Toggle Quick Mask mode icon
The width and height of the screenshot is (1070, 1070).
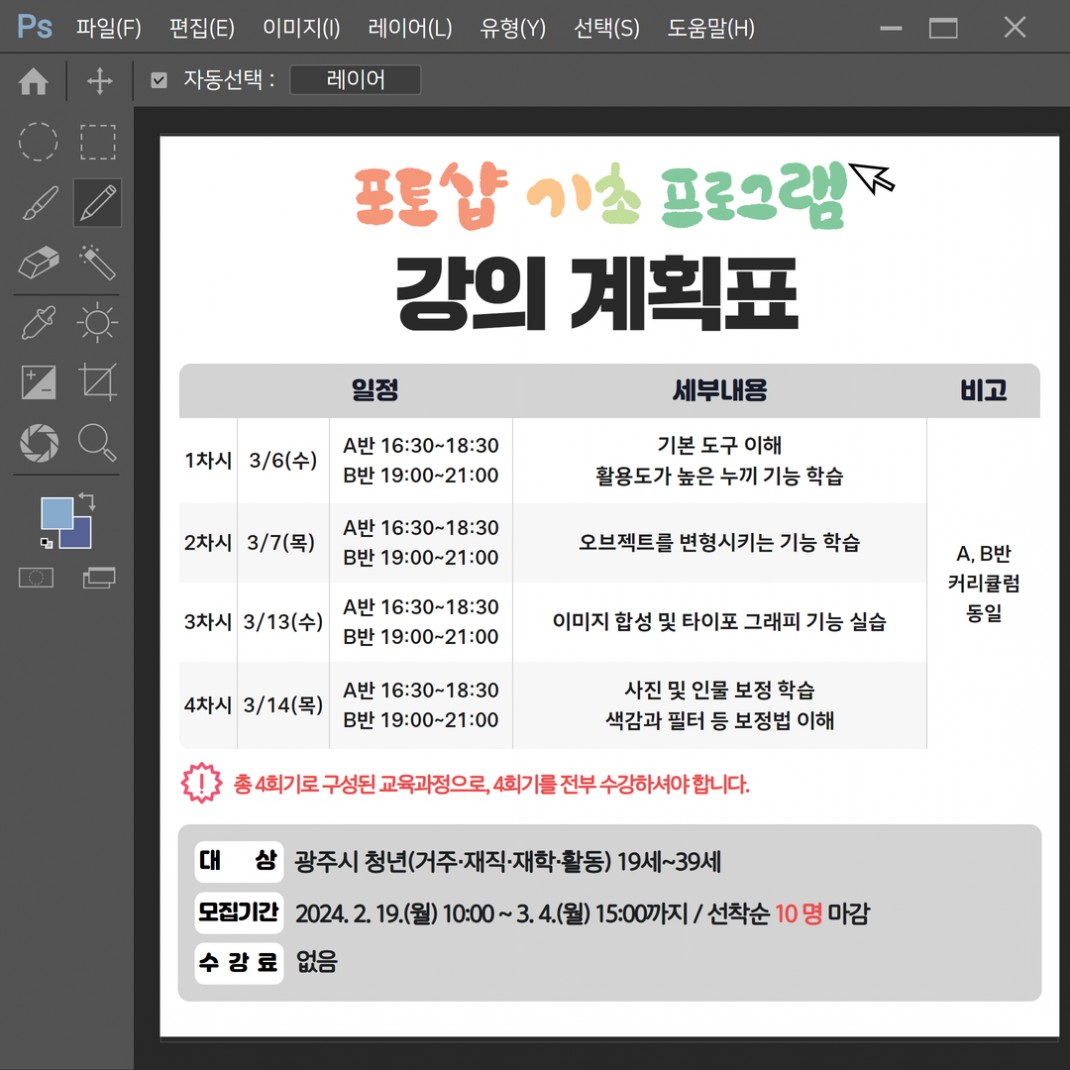point(36,578)
